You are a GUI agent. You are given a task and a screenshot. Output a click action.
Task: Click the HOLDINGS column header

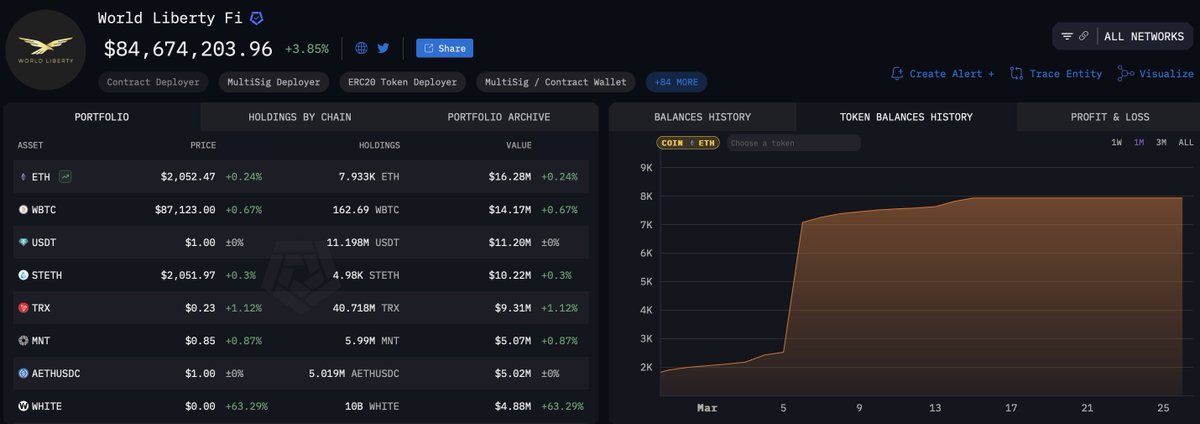click(379, 146)
